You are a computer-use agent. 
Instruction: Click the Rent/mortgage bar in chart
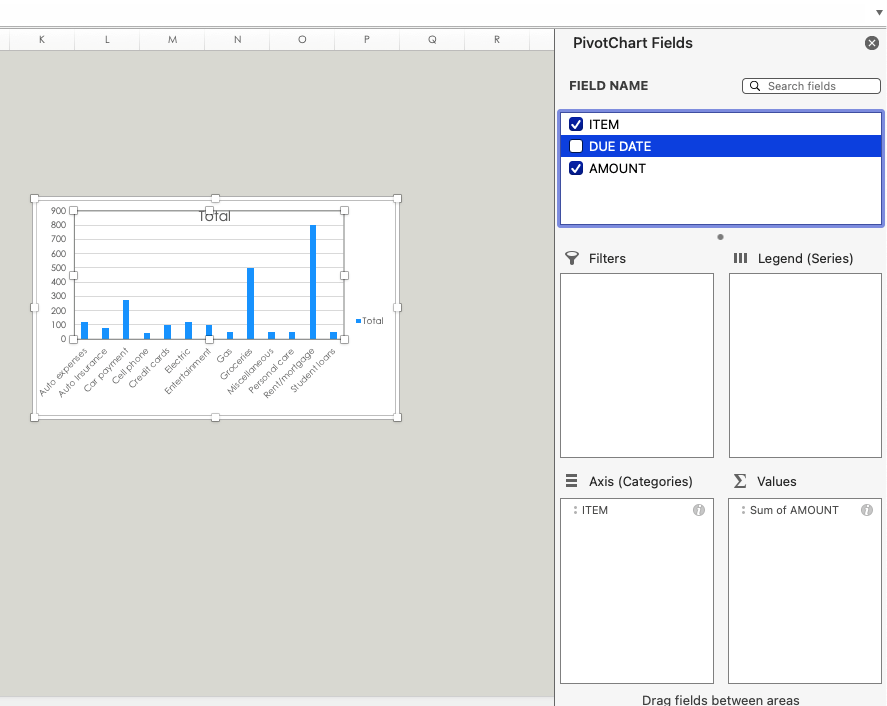tap(313, 282)
